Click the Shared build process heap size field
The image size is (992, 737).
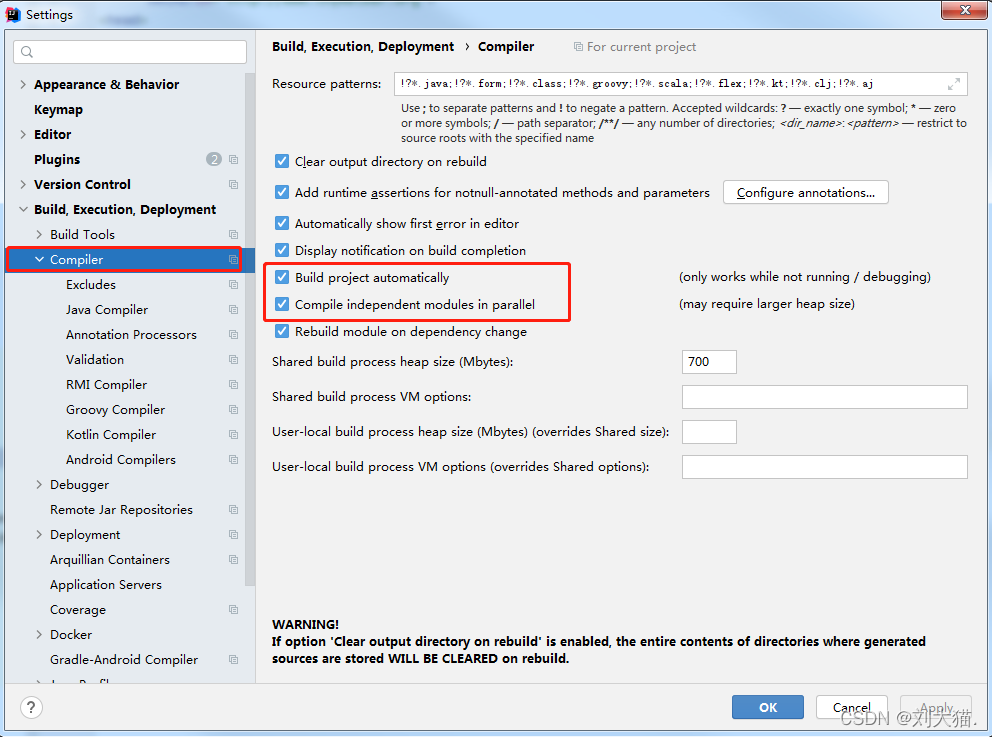click(x=709, y=362)
